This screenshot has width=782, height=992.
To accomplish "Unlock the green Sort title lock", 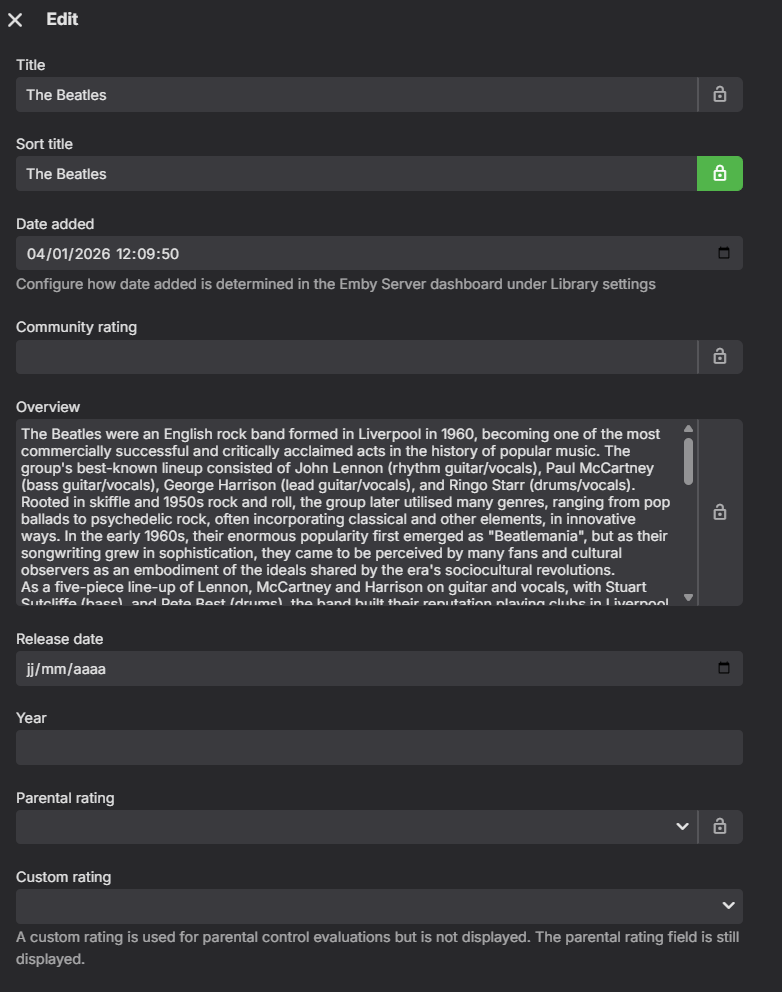I will 719,174.
